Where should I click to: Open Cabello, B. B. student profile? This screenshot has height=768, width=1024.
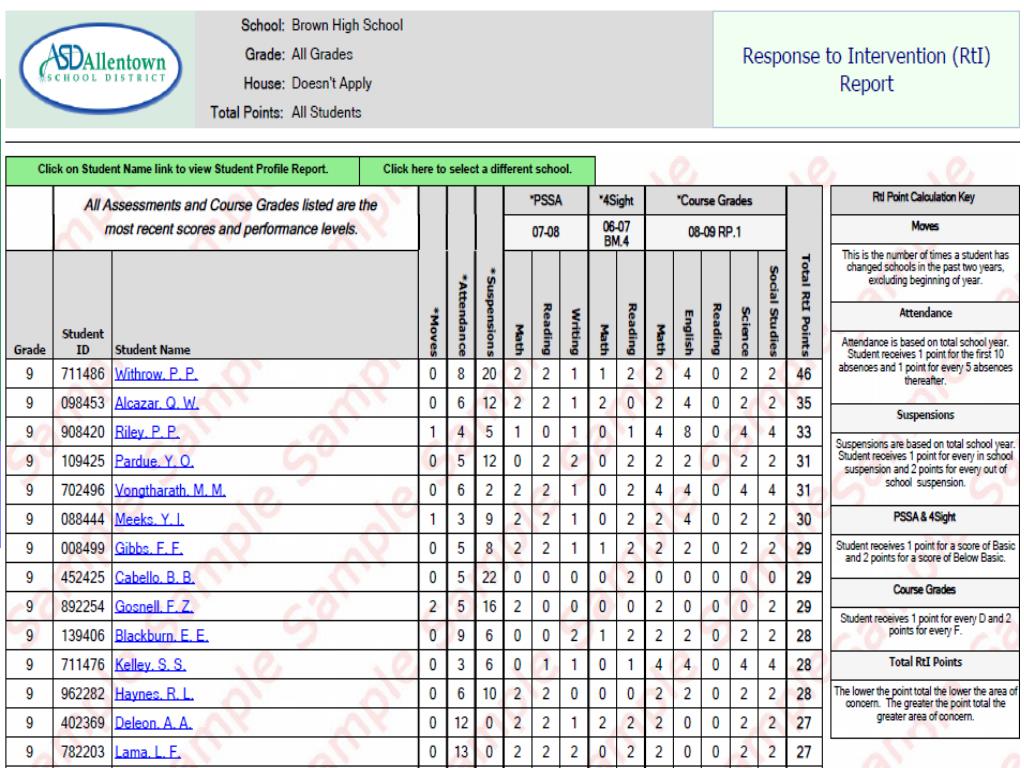[x=154, y=577]
